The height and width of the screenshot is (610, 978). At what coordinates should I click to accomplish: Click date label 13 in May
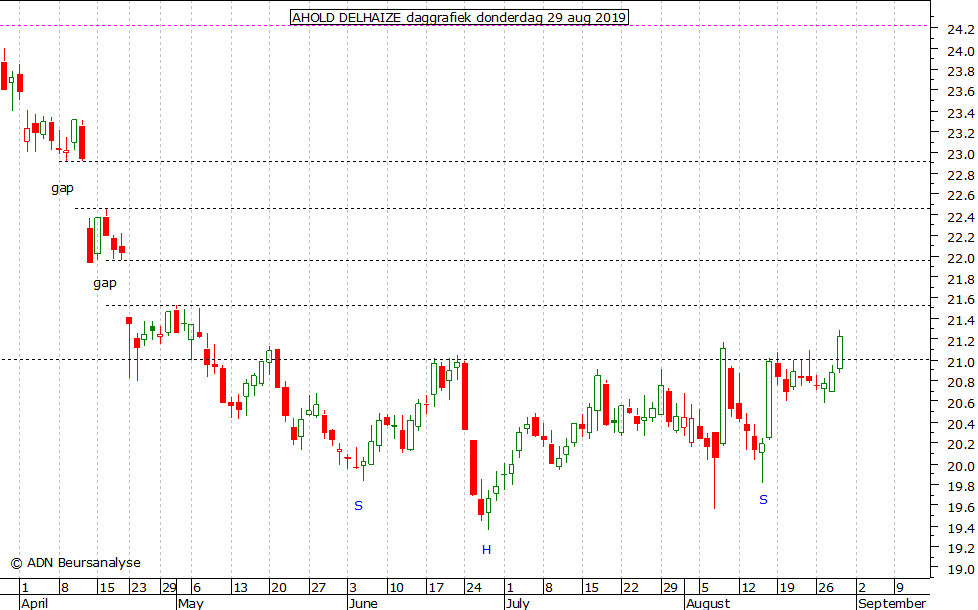click(240, 588)
